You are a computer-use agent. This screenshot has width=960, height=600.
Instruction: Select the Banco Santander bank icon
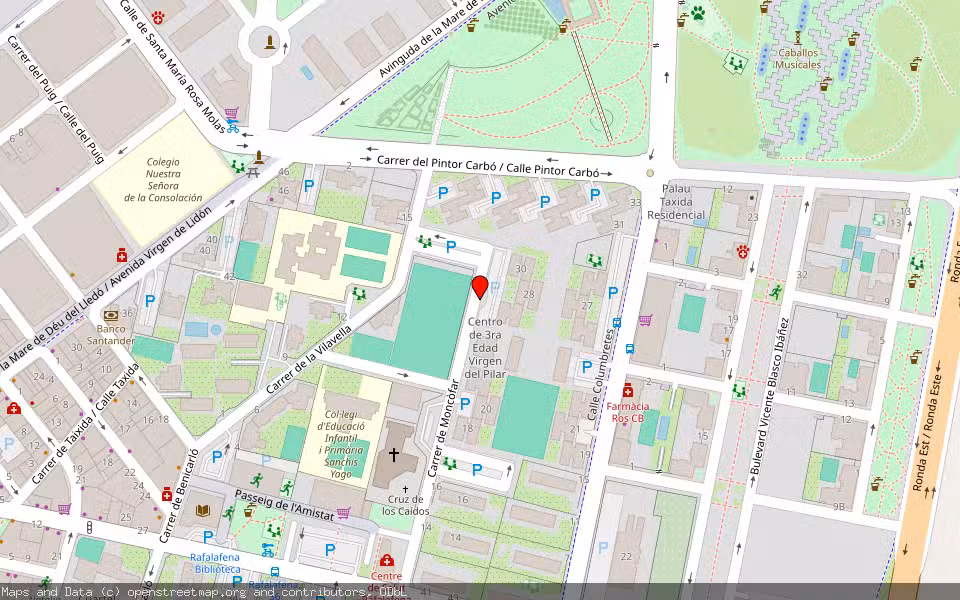click(x=111, y=316)
